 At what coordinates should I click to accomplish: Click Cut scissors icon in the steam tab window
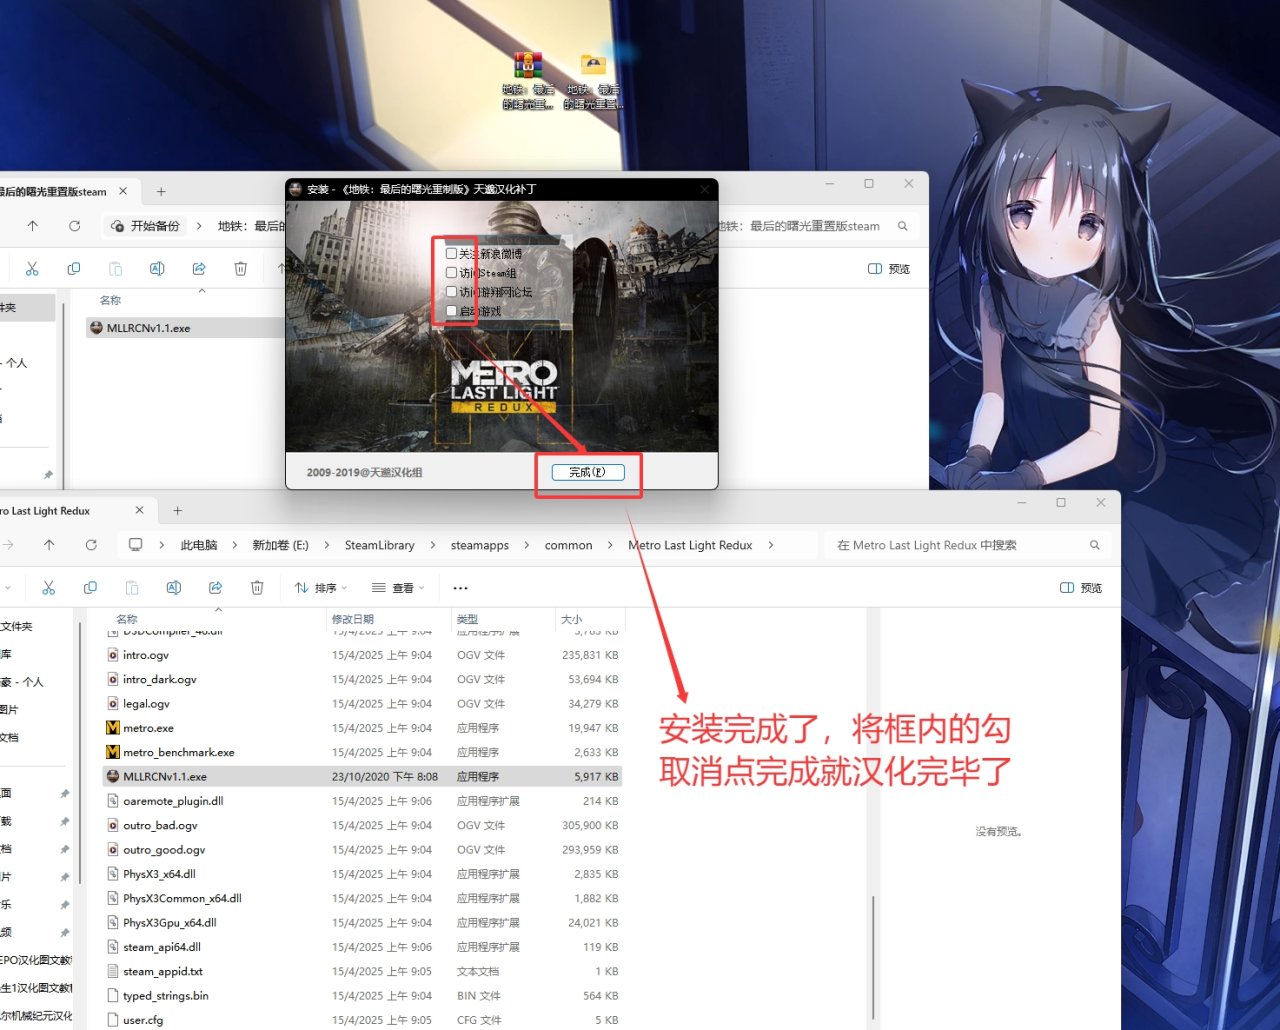pos(32,269)
